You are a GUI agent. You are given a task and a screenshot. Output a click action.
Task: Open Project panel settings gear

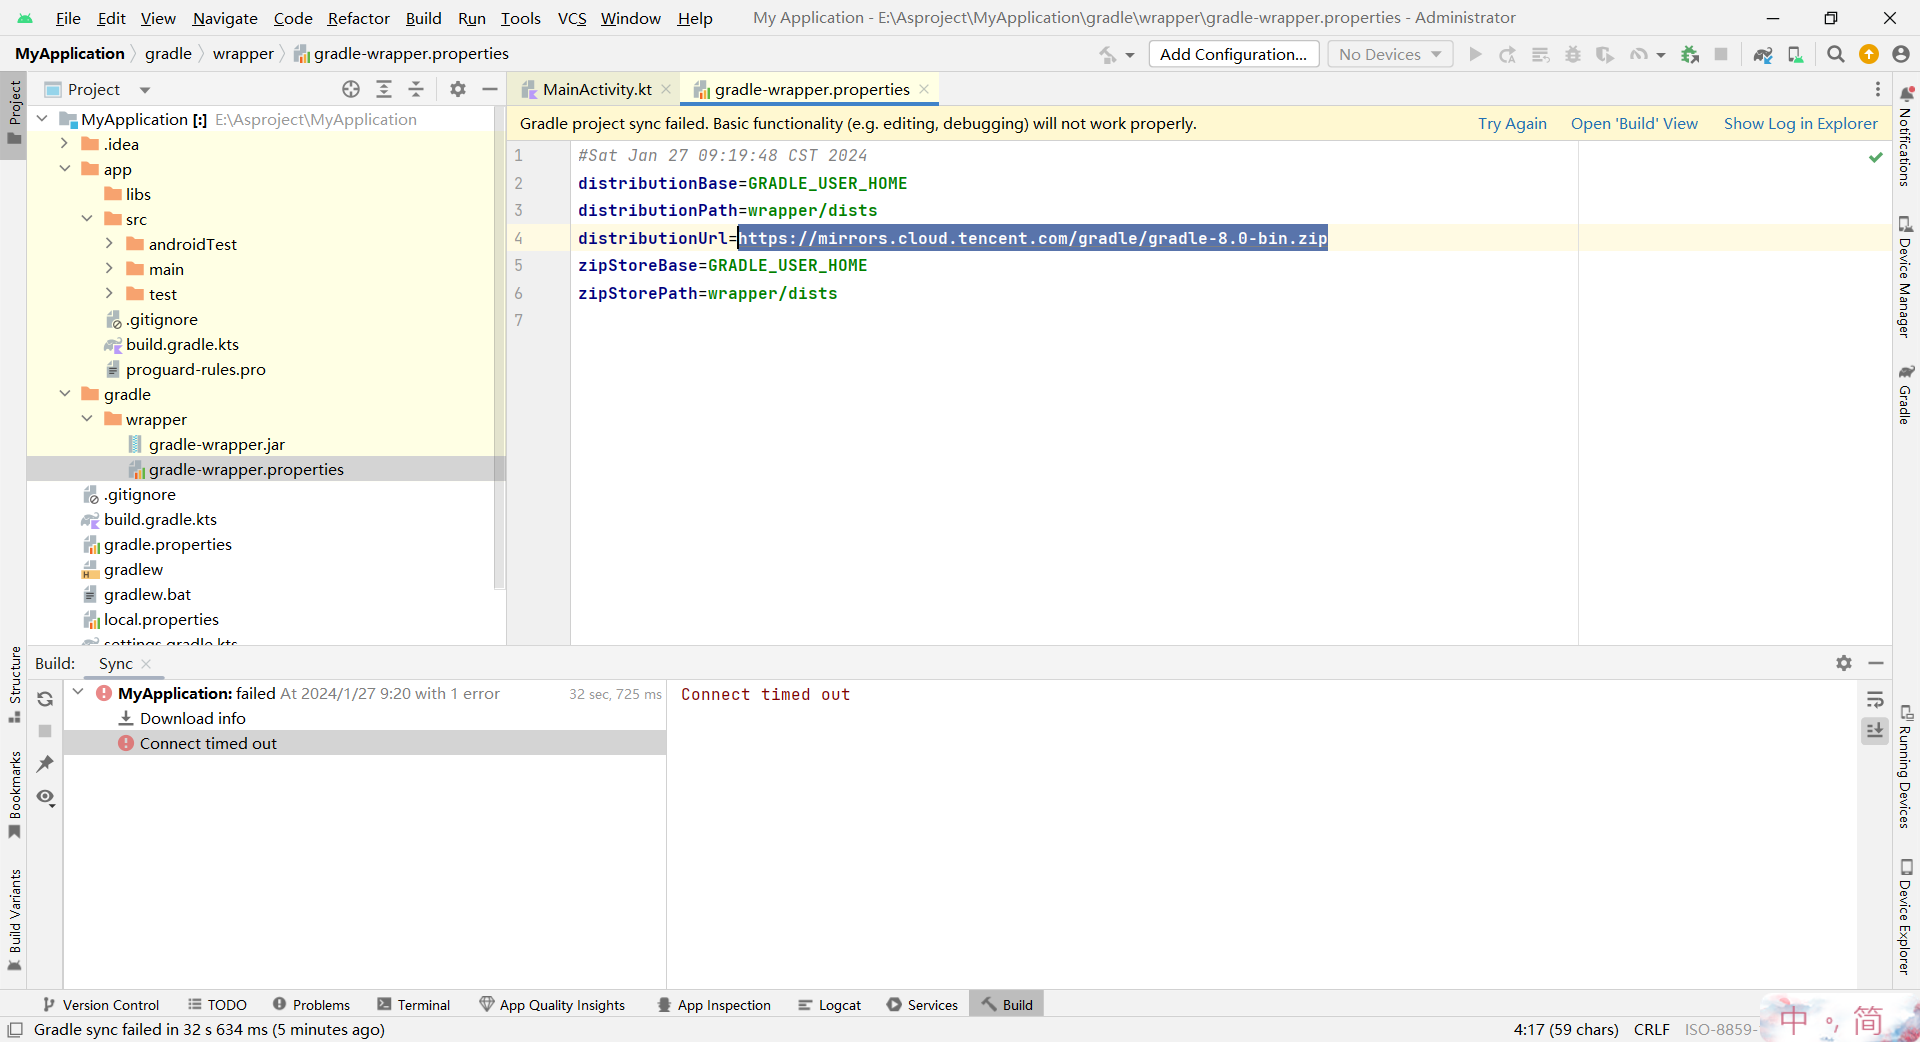tap(458, 89)
